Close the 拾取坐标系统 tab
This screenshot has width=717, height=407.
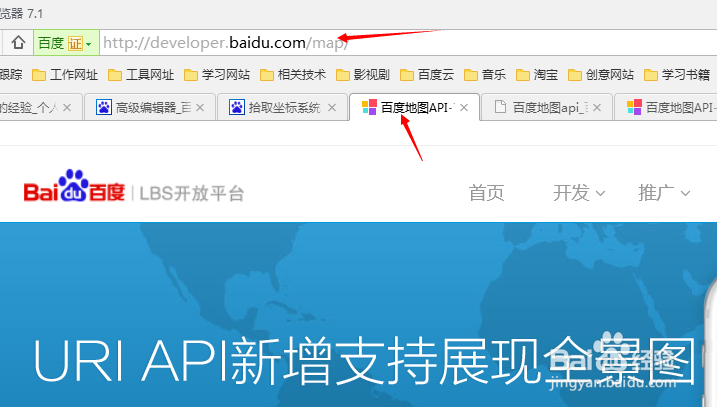[332, 107]
